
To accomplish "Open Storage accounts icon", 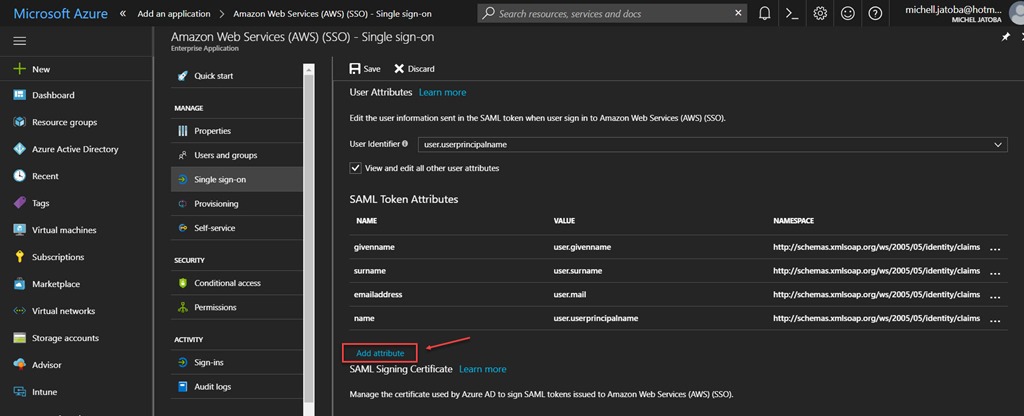I will pyautogui.click(x=20, y=338).
